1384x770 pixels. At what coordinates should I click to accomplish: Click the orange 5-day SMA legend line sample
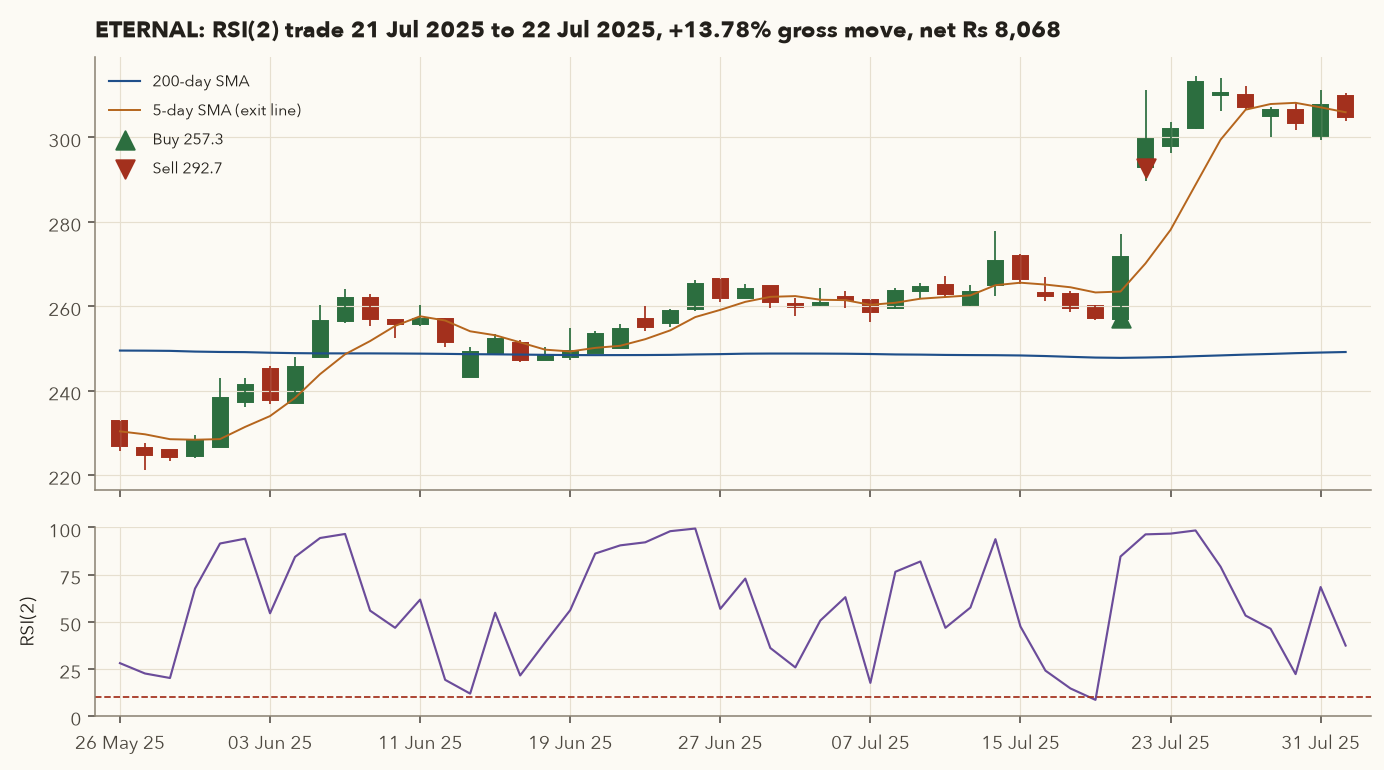pos(125,110)
